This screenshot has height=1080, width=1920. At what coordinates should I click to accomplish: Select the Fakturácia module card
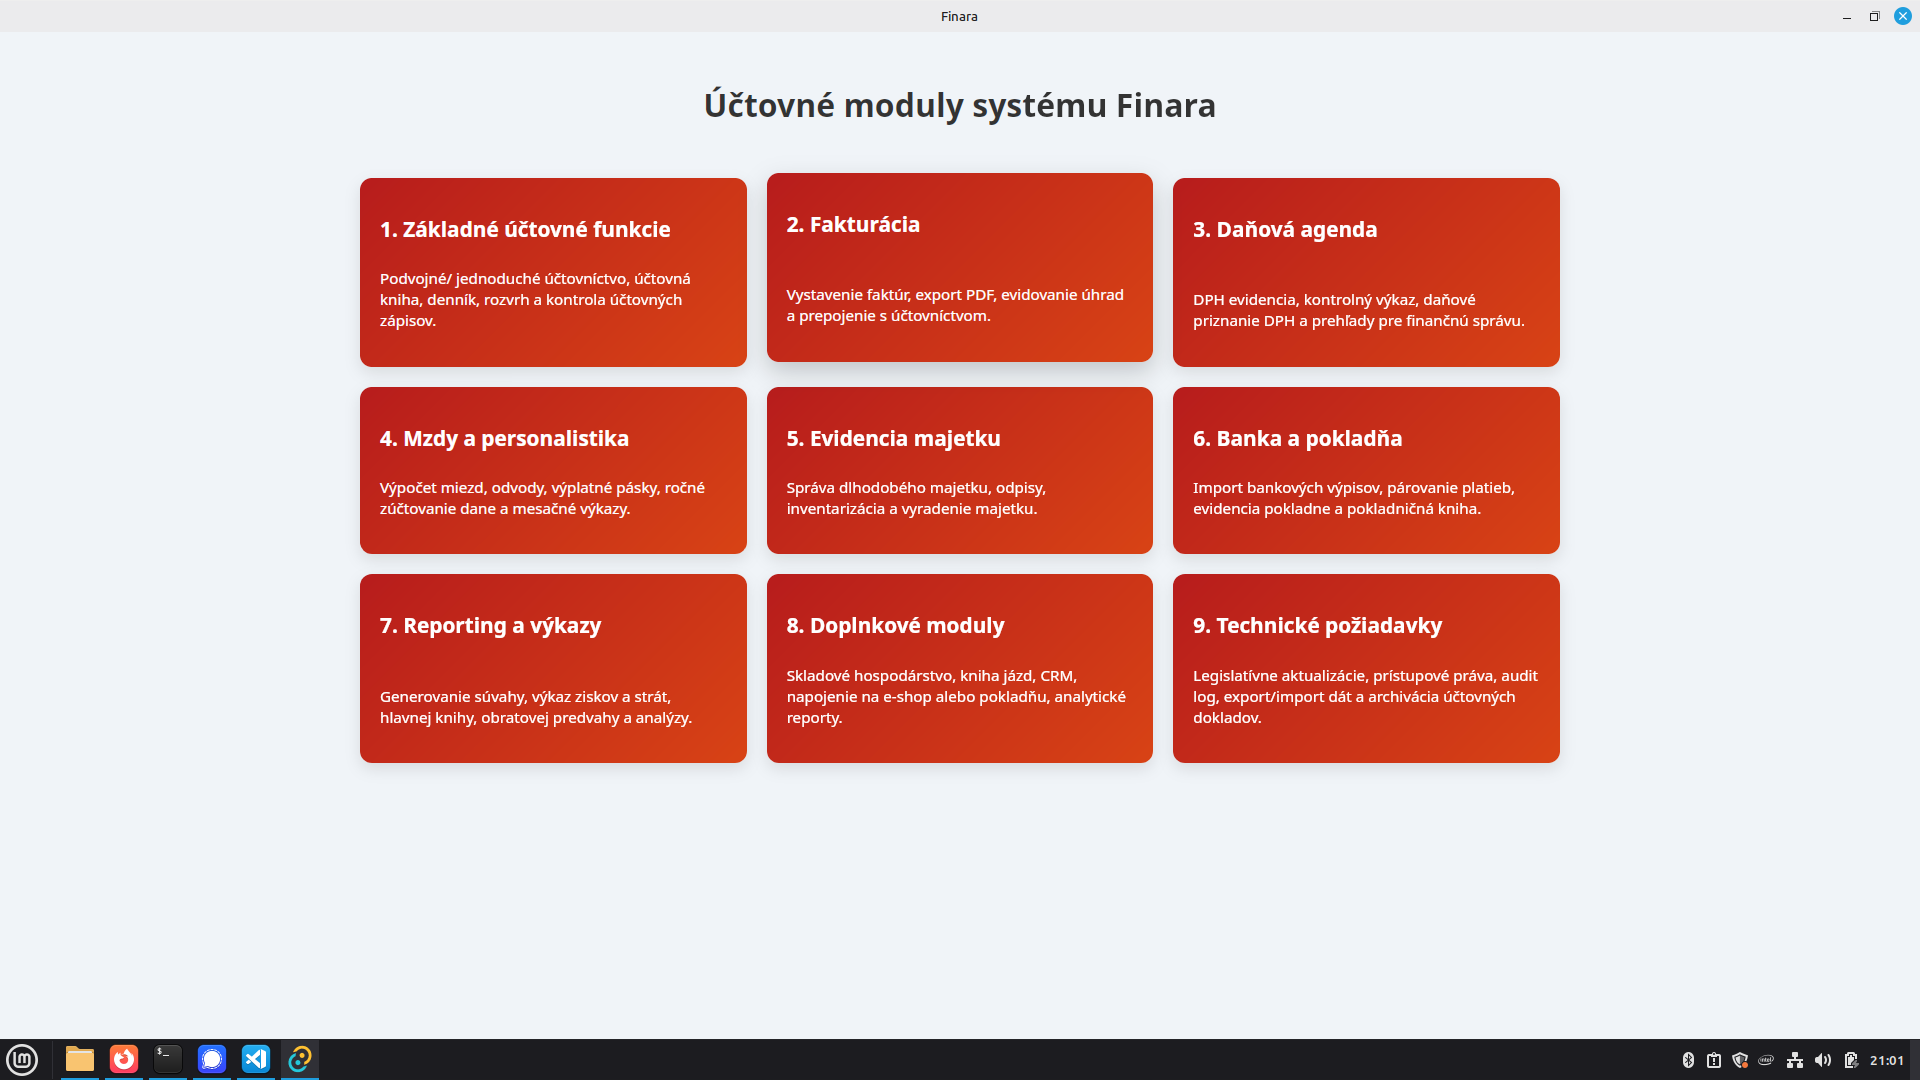[959, 267]
